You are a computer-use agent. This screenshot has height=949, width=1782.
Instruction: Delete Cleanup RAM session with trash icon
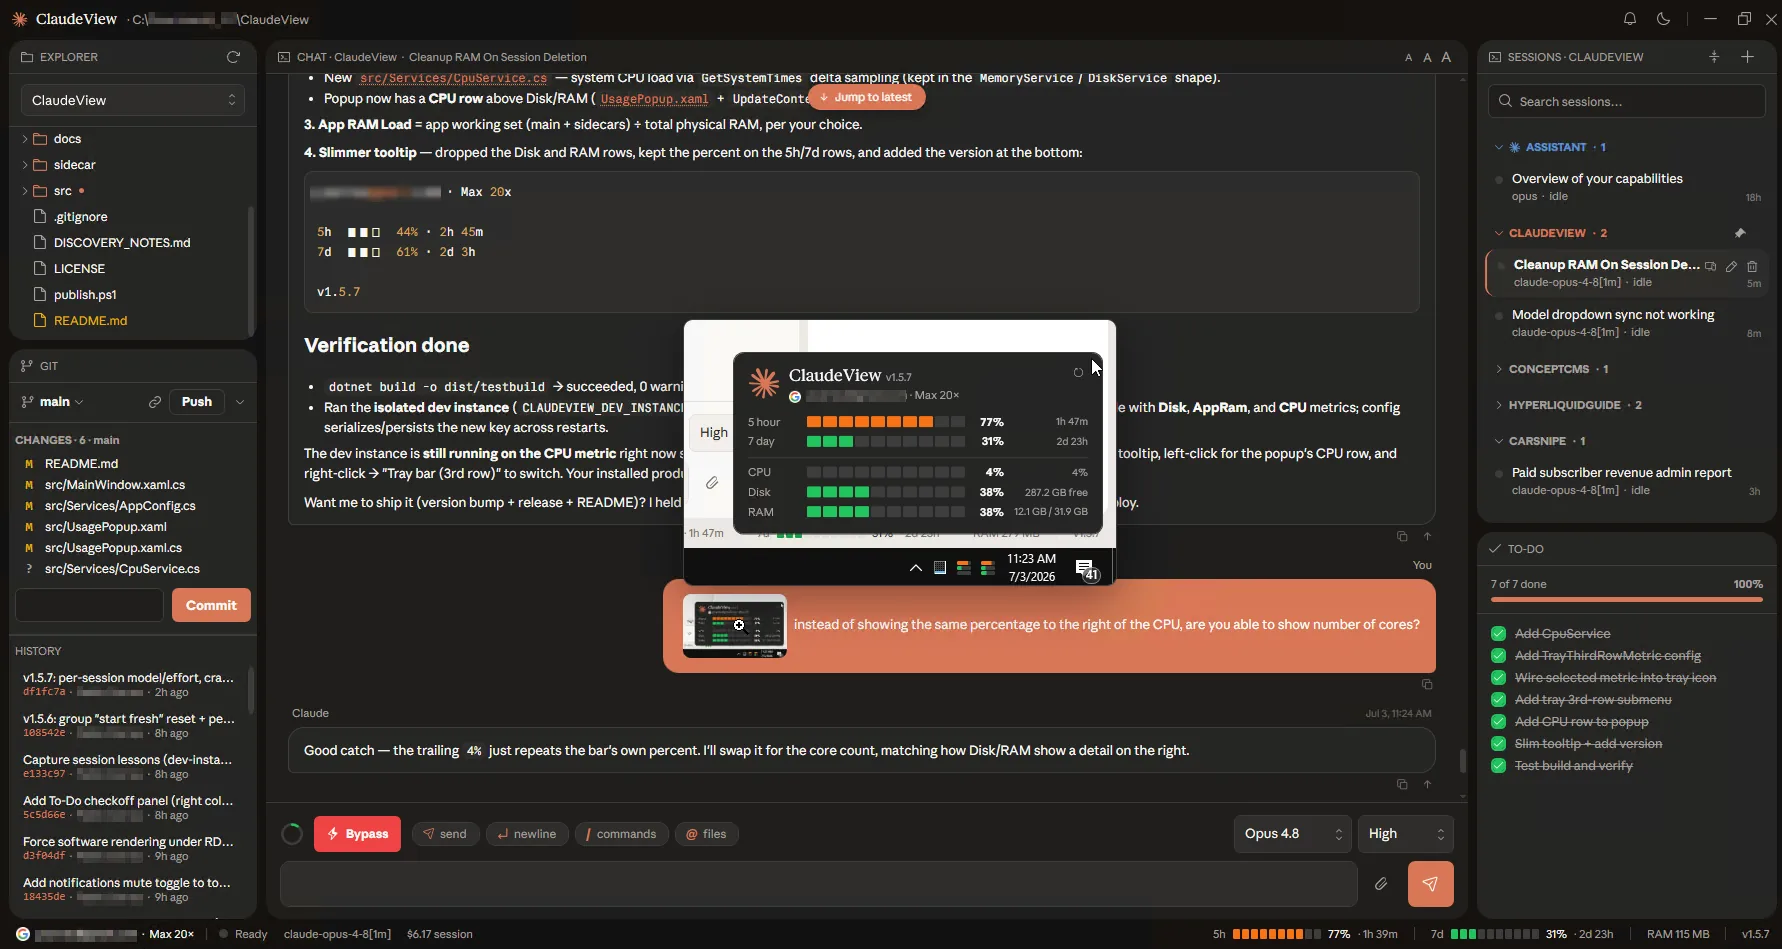click(x=1752, y=266)
